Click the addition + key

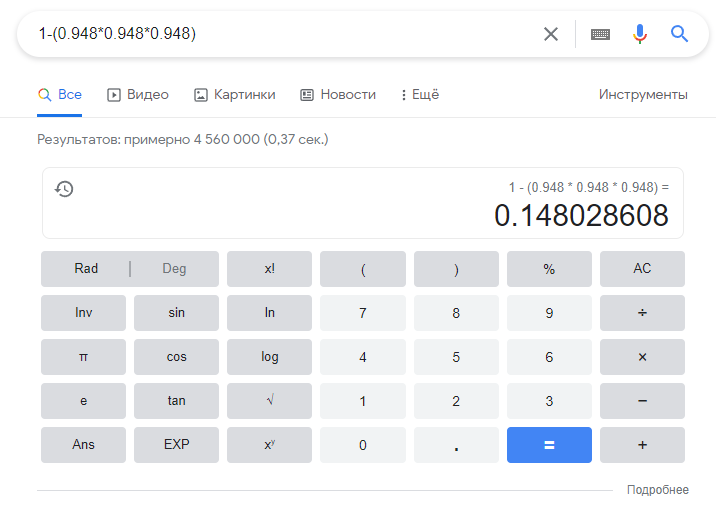(x=642, y=445)
